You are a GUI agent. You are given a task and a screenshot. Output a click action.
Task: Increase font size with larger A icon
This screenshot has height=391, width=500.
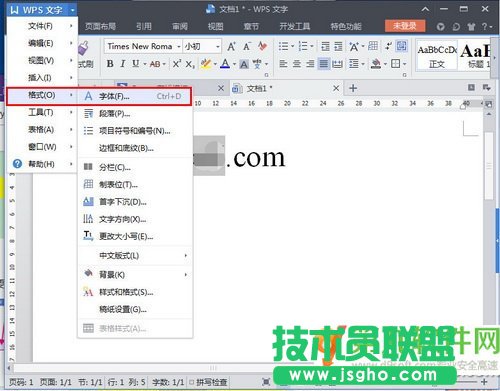click(231, 46)
